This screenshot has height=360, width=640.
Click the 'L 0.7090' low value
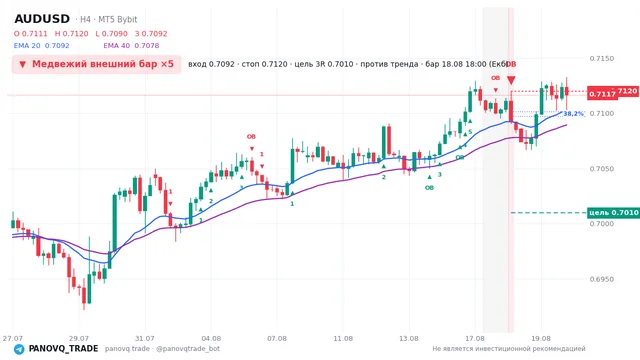pos(111,34)
